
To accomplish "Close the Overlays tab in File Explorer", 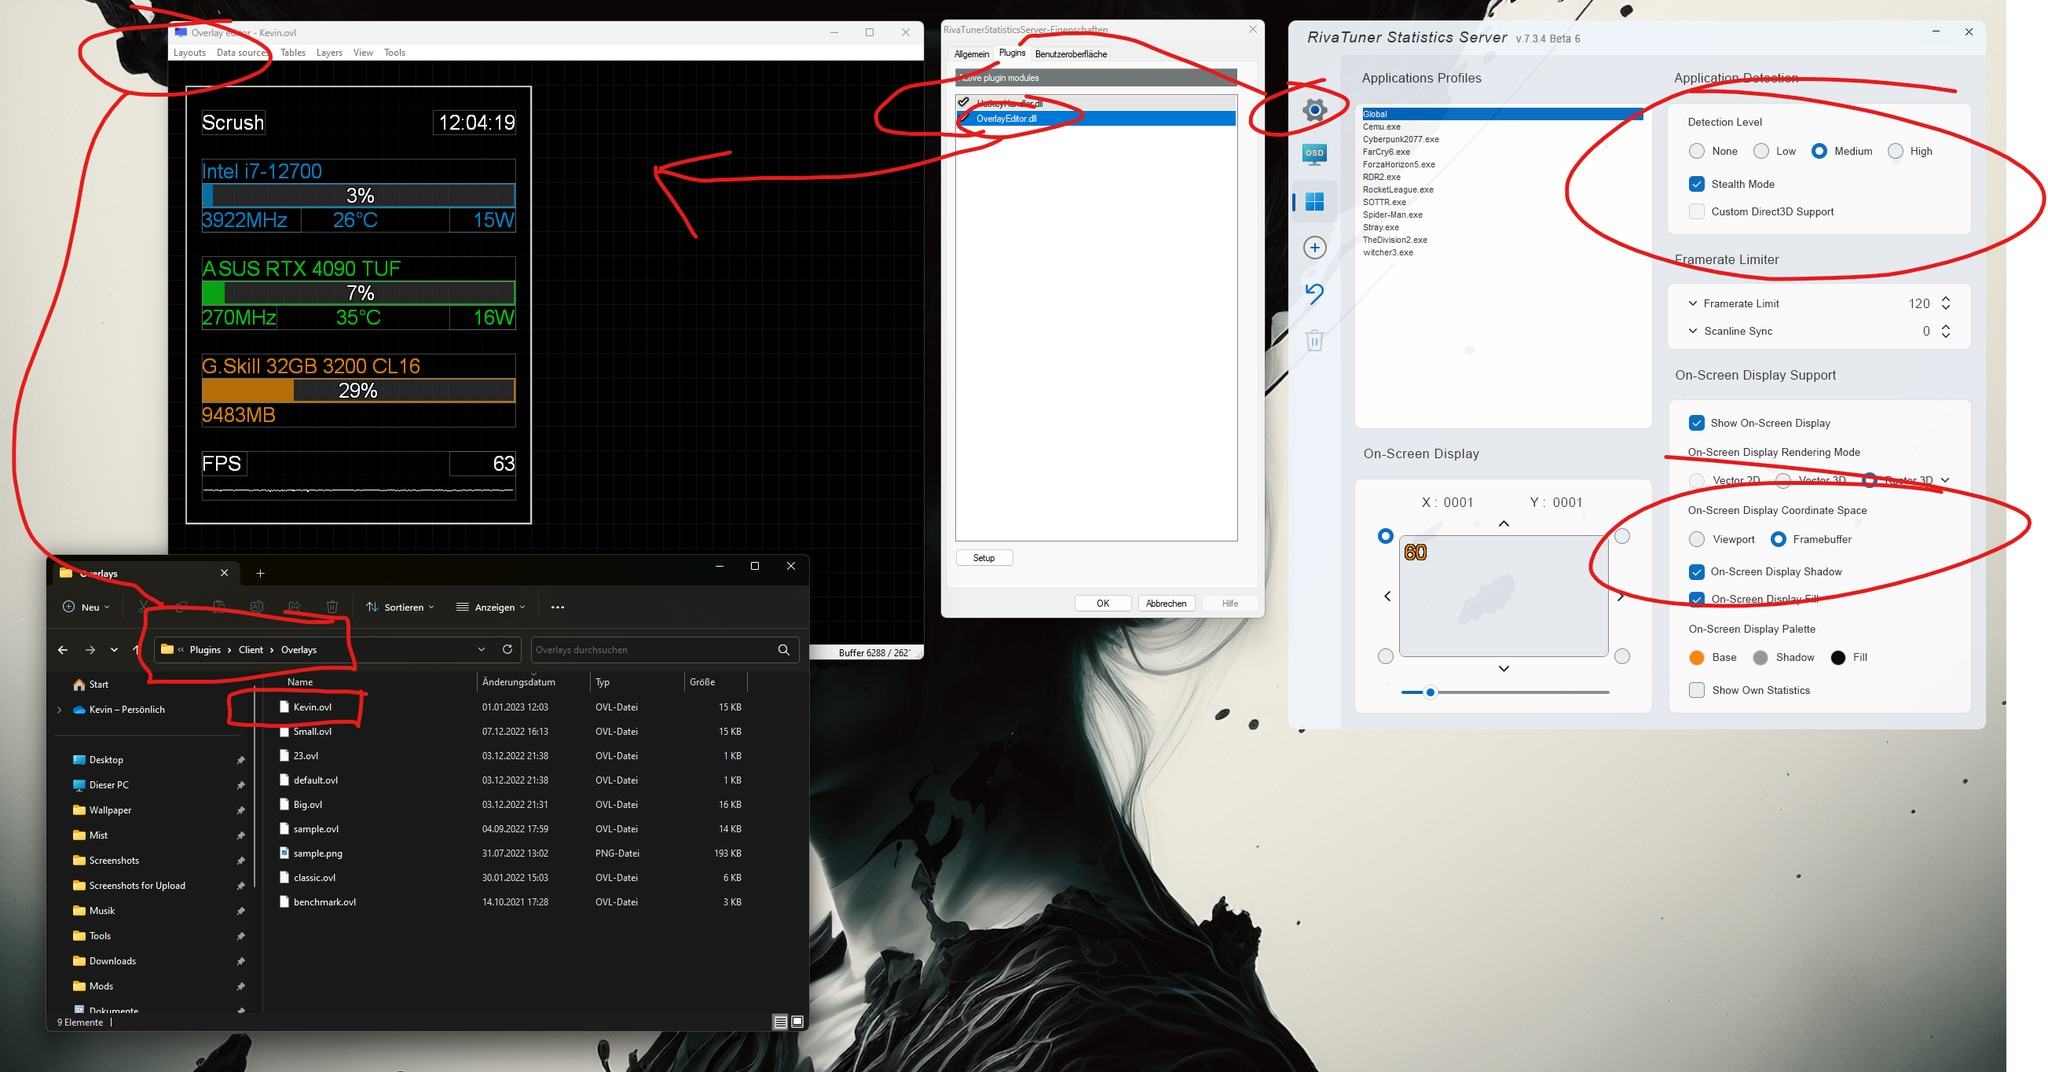I will point(224,573).
